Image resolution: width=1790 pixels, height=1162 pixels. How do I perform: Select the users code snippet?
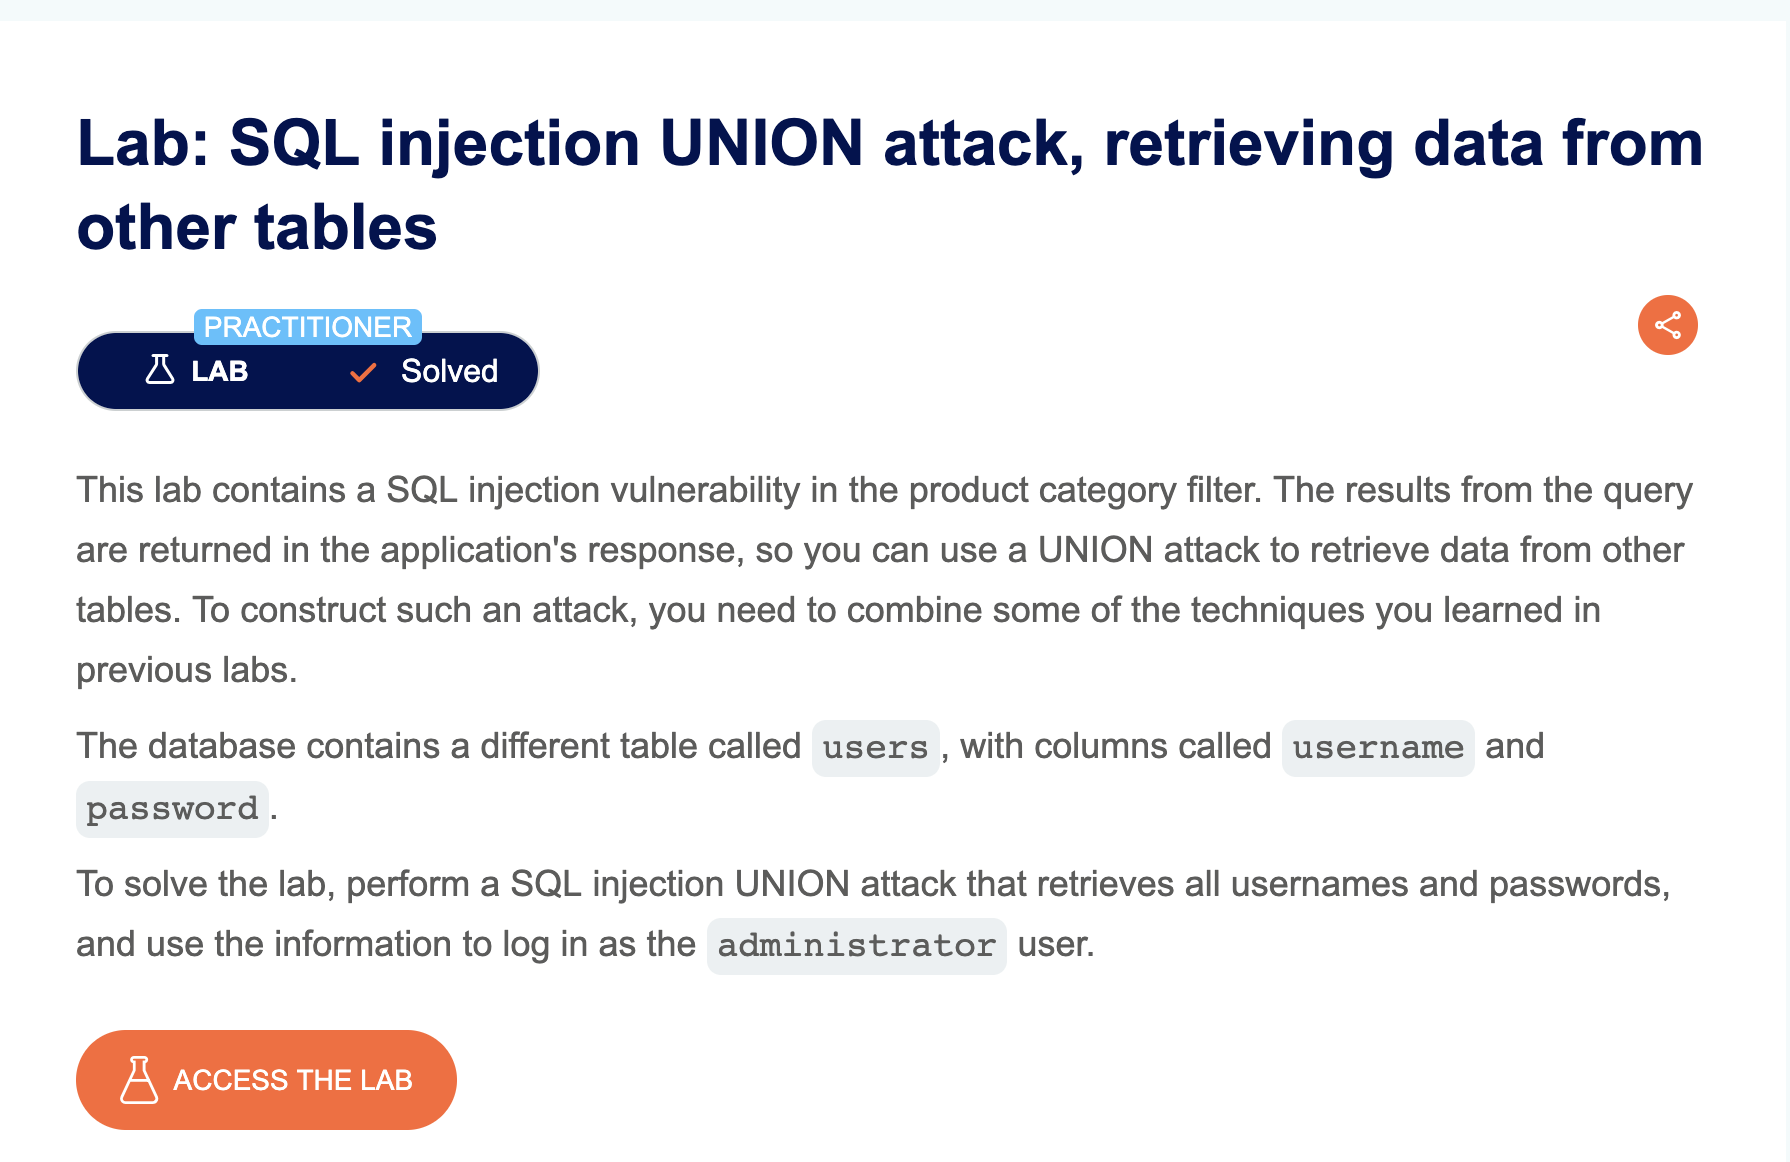pos(875,748)
